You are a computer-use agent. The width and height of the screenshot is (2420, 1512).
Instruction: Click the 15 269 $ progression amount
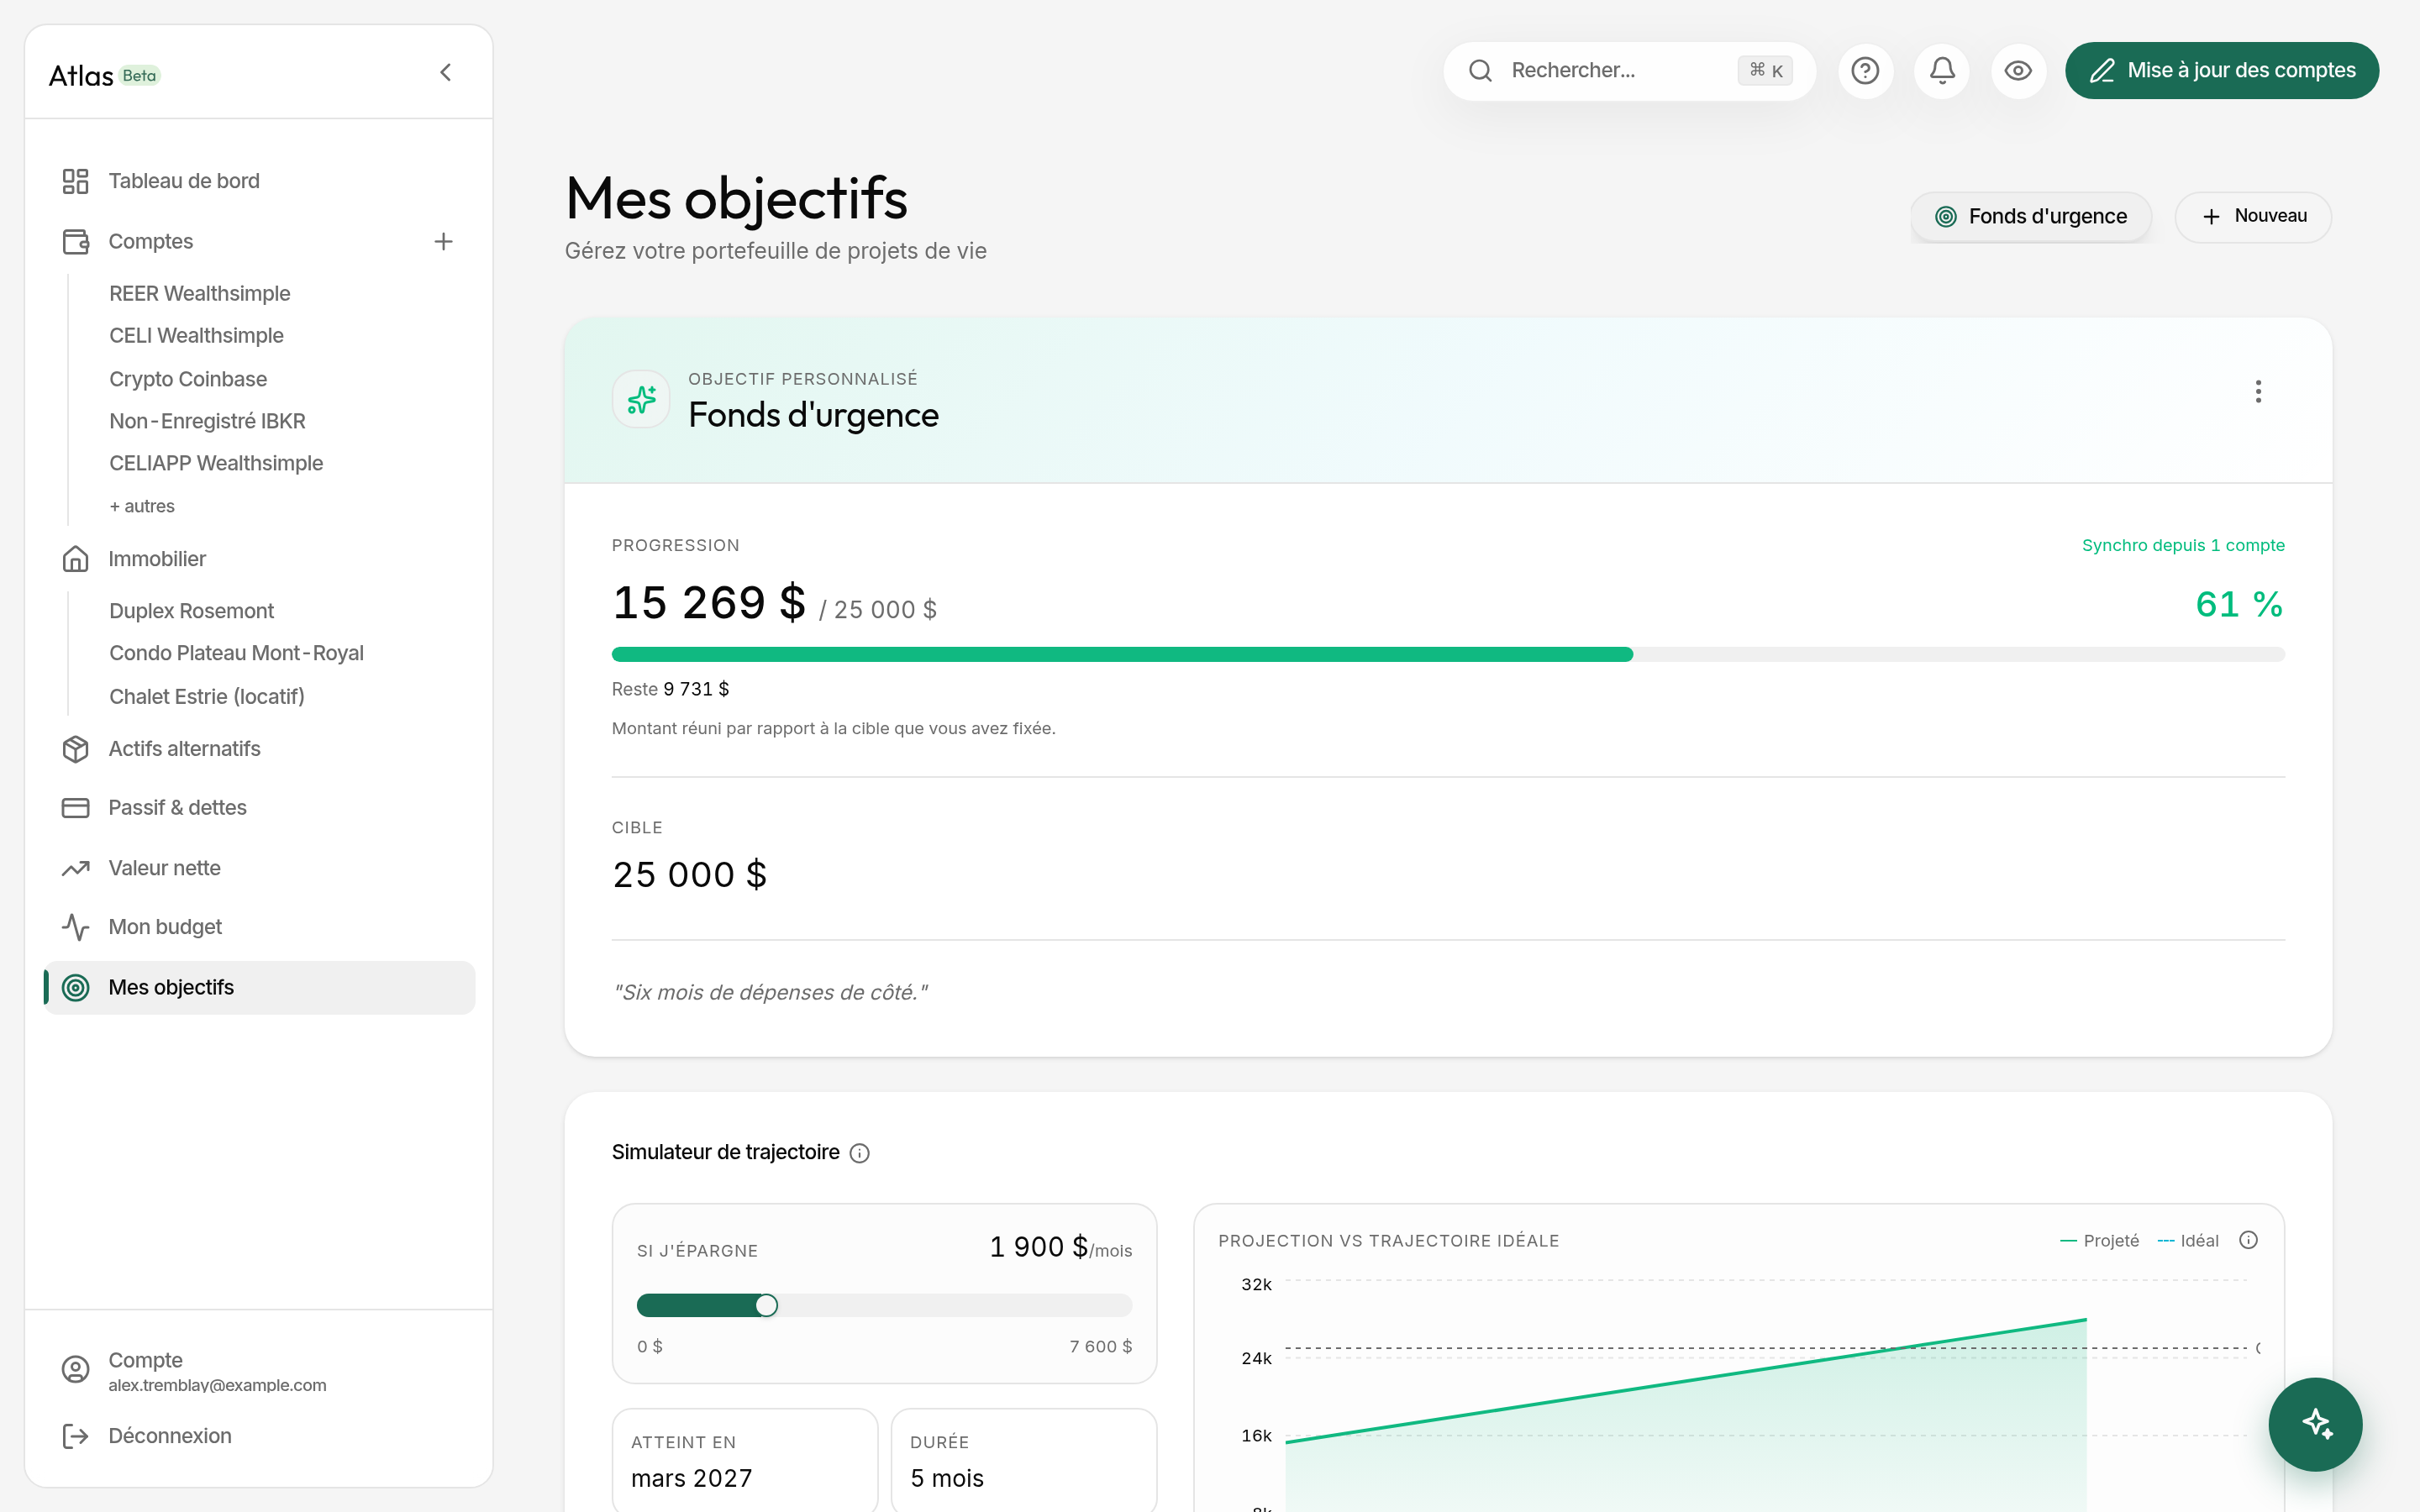[x=709, y=603]
